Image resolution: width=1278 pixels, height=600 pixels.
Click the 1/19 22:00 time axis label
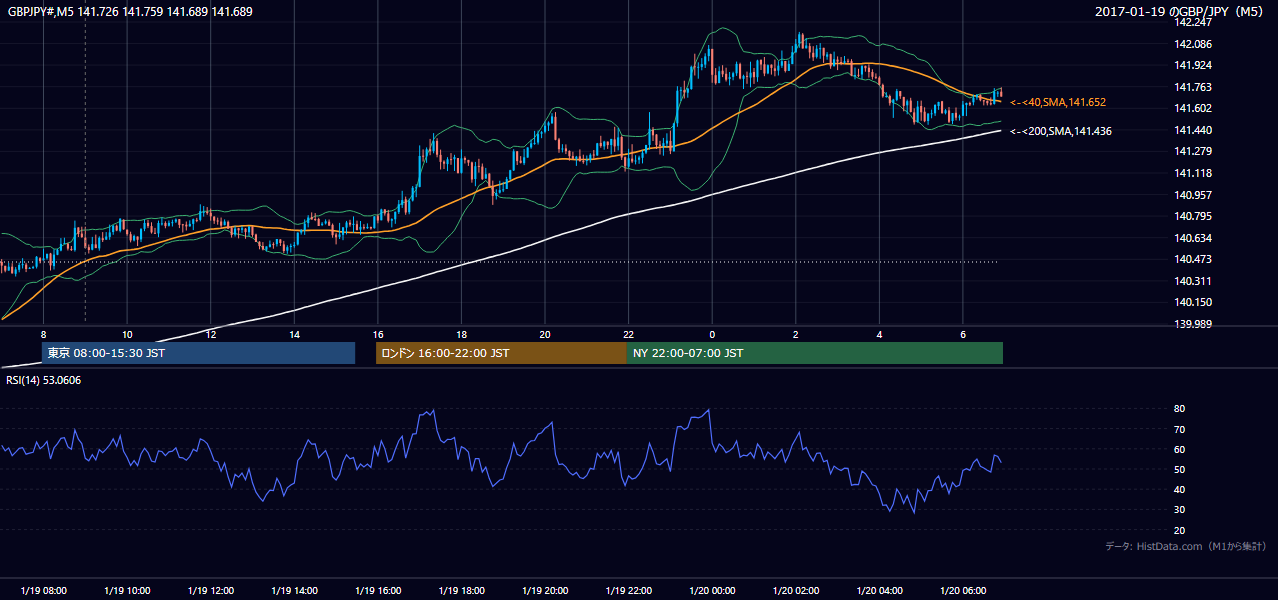point(628,591)
